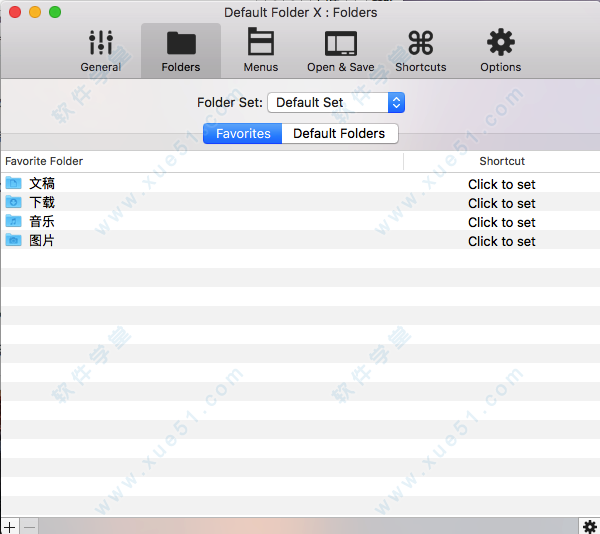Open the Shortcuts preferences pane
The height and width of the screenshot is (534, 600).
(x=421, y=51)
